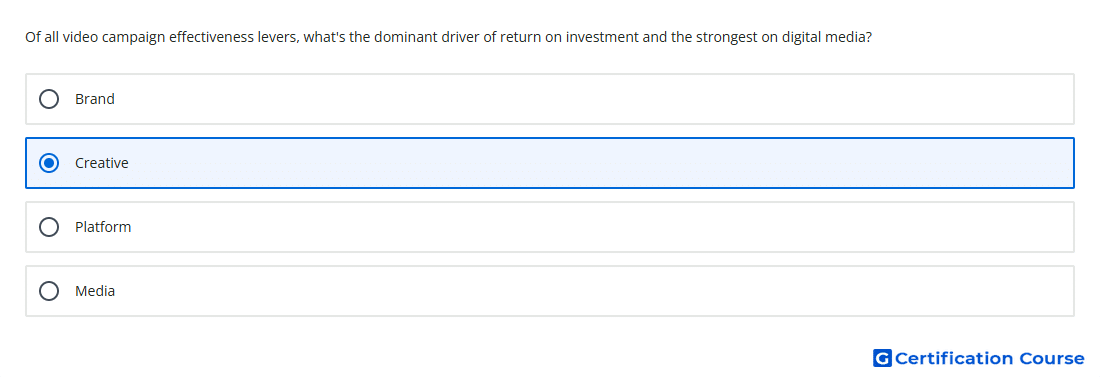This screenshot has width=1100, height=377.
Task: Pick the Media radio button
Action: coord(49,291)
